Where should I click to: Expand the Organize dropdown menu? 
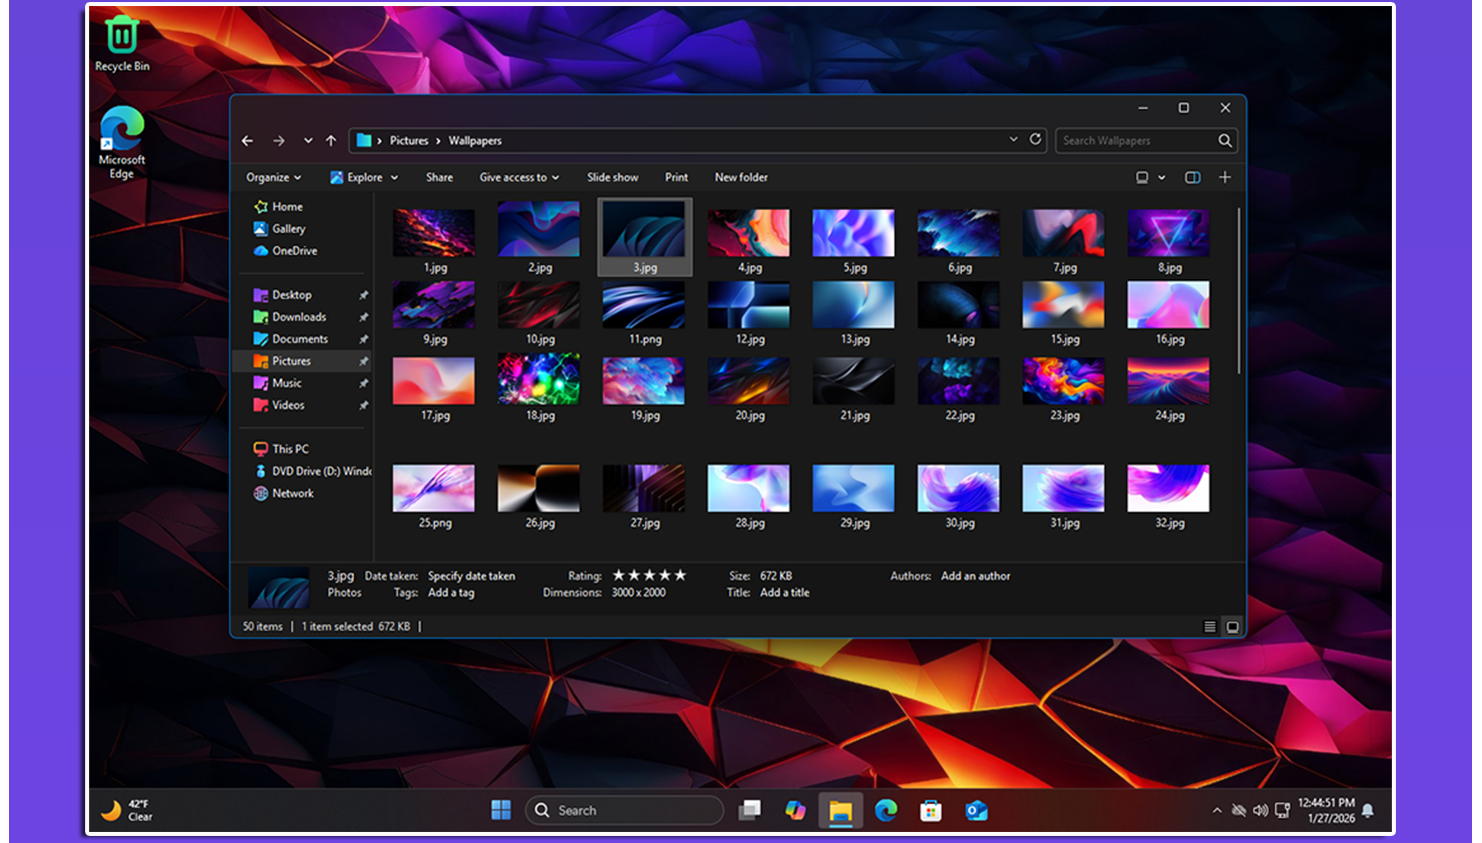273,177
